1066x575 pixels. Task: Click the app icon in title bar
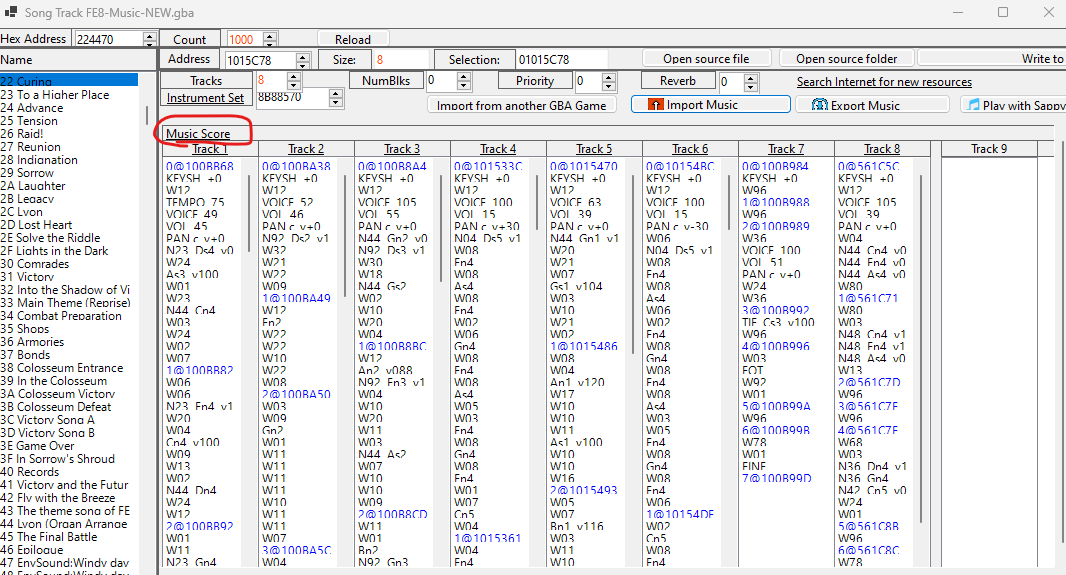click(11, 12)
